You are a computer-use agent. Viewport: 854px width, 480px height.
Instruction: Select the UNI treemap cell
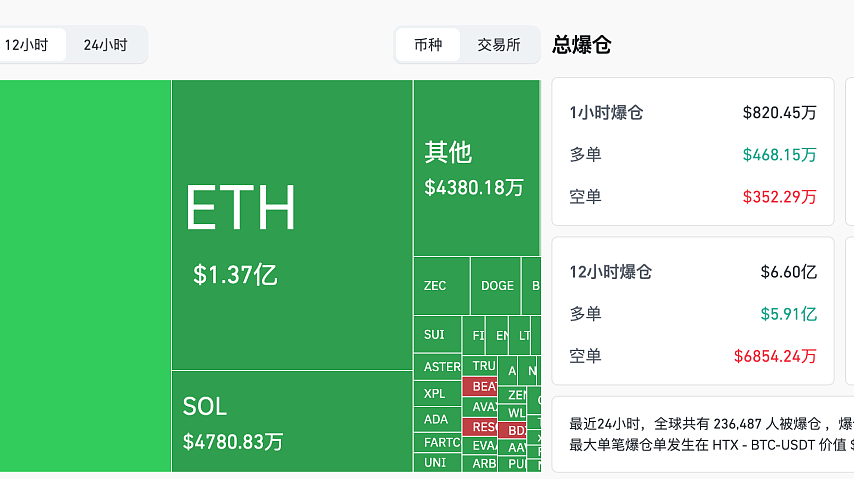(x=437, y=463)
